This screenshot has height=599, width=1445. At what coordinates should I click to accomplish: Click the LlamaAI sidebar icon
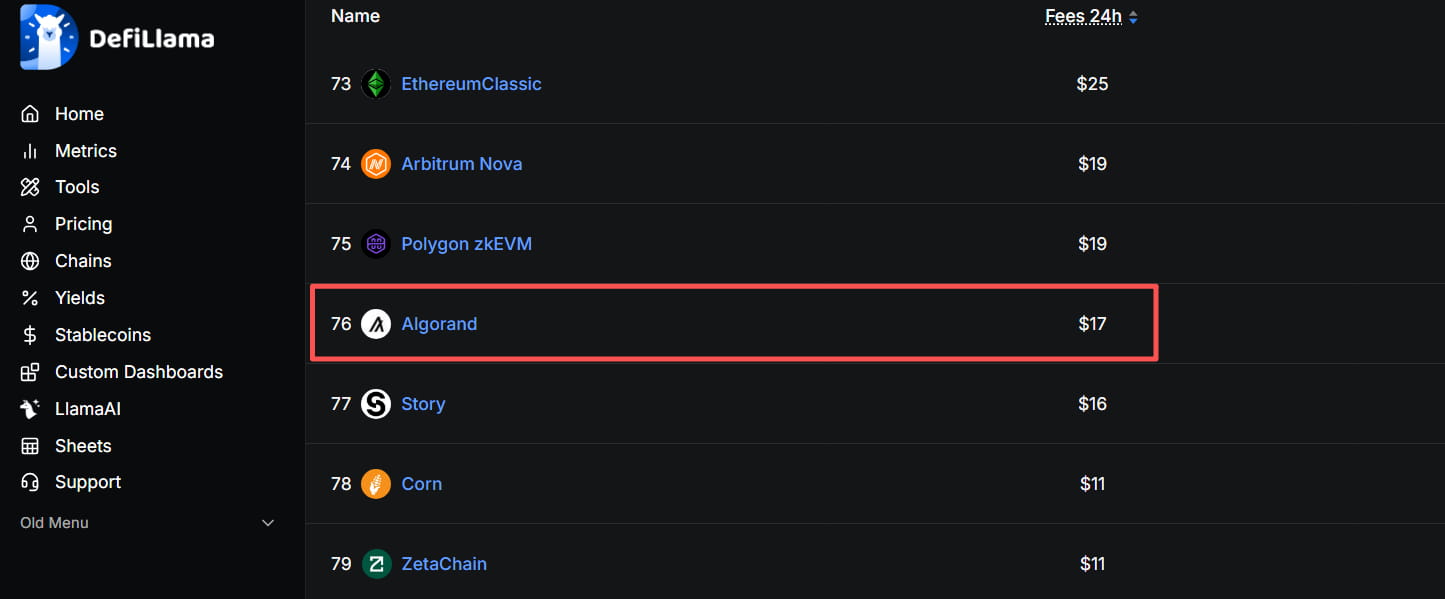point(30,409)
